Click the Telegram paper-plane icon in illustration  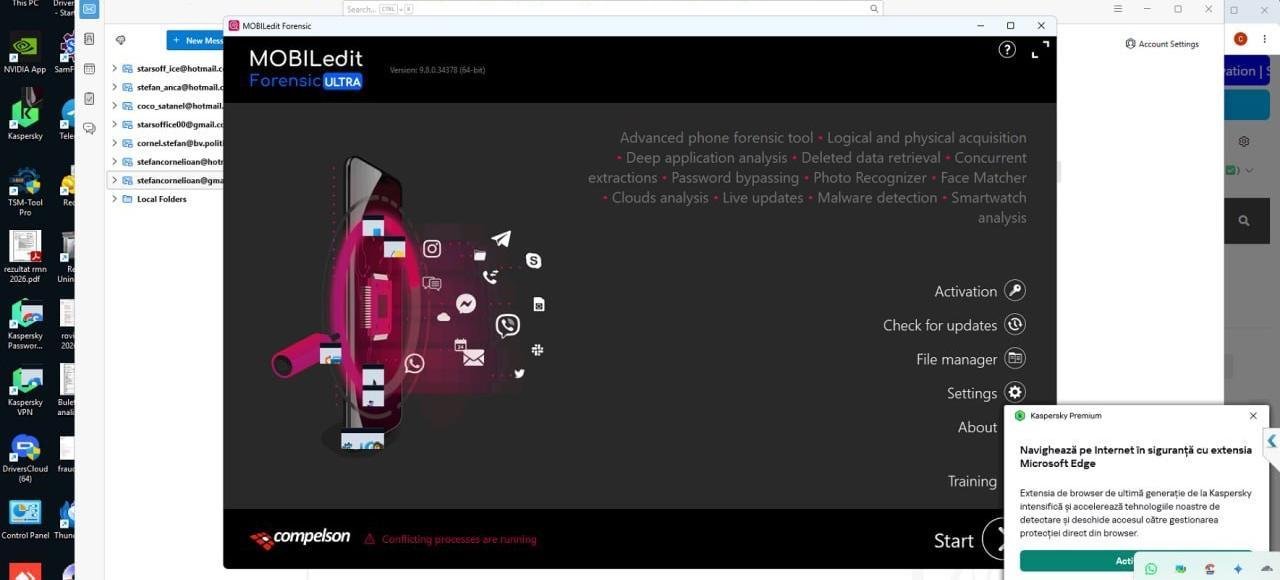point(501,239)
